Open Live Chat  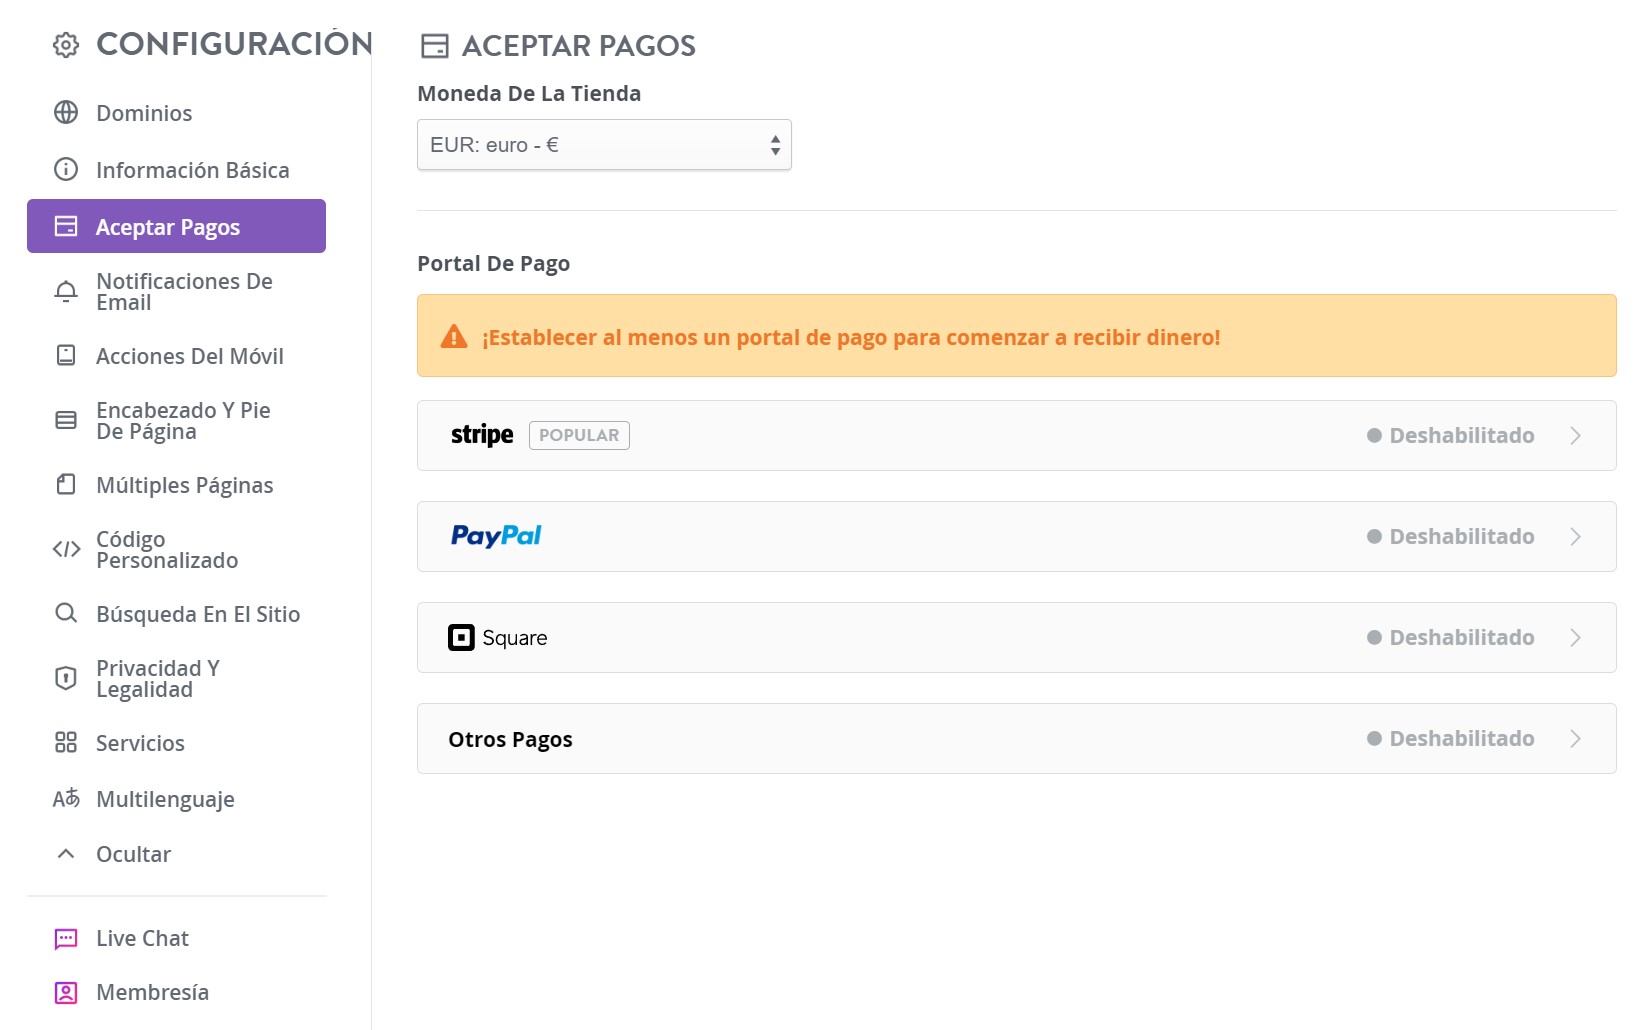pyautogui.click(x=141, y=938)
